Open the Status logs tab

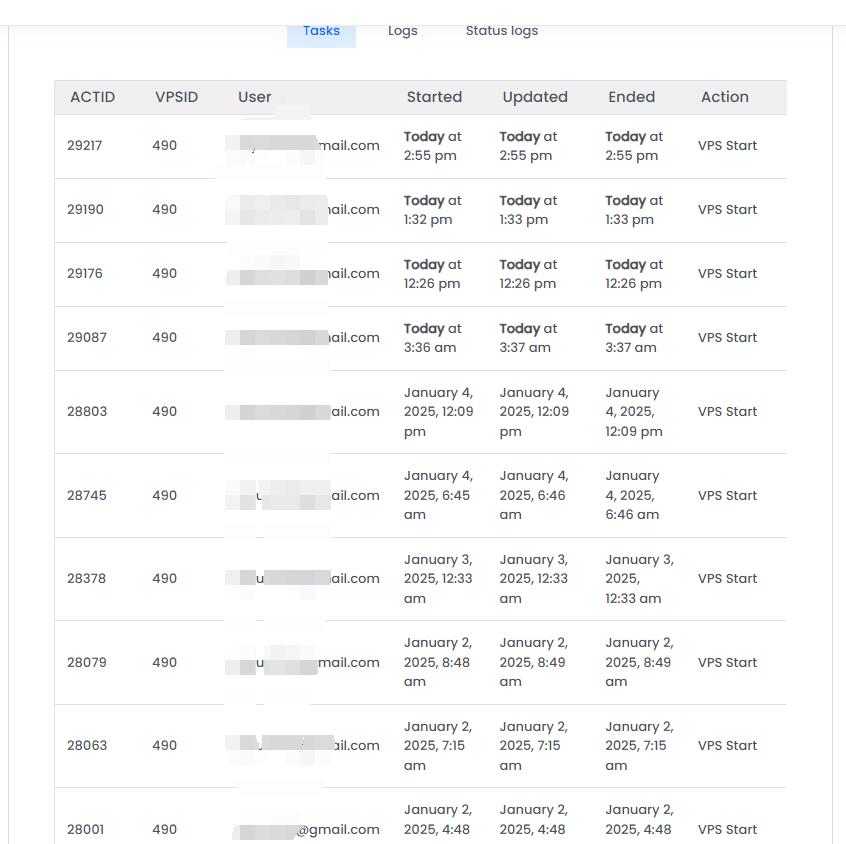tap(502, 31)
